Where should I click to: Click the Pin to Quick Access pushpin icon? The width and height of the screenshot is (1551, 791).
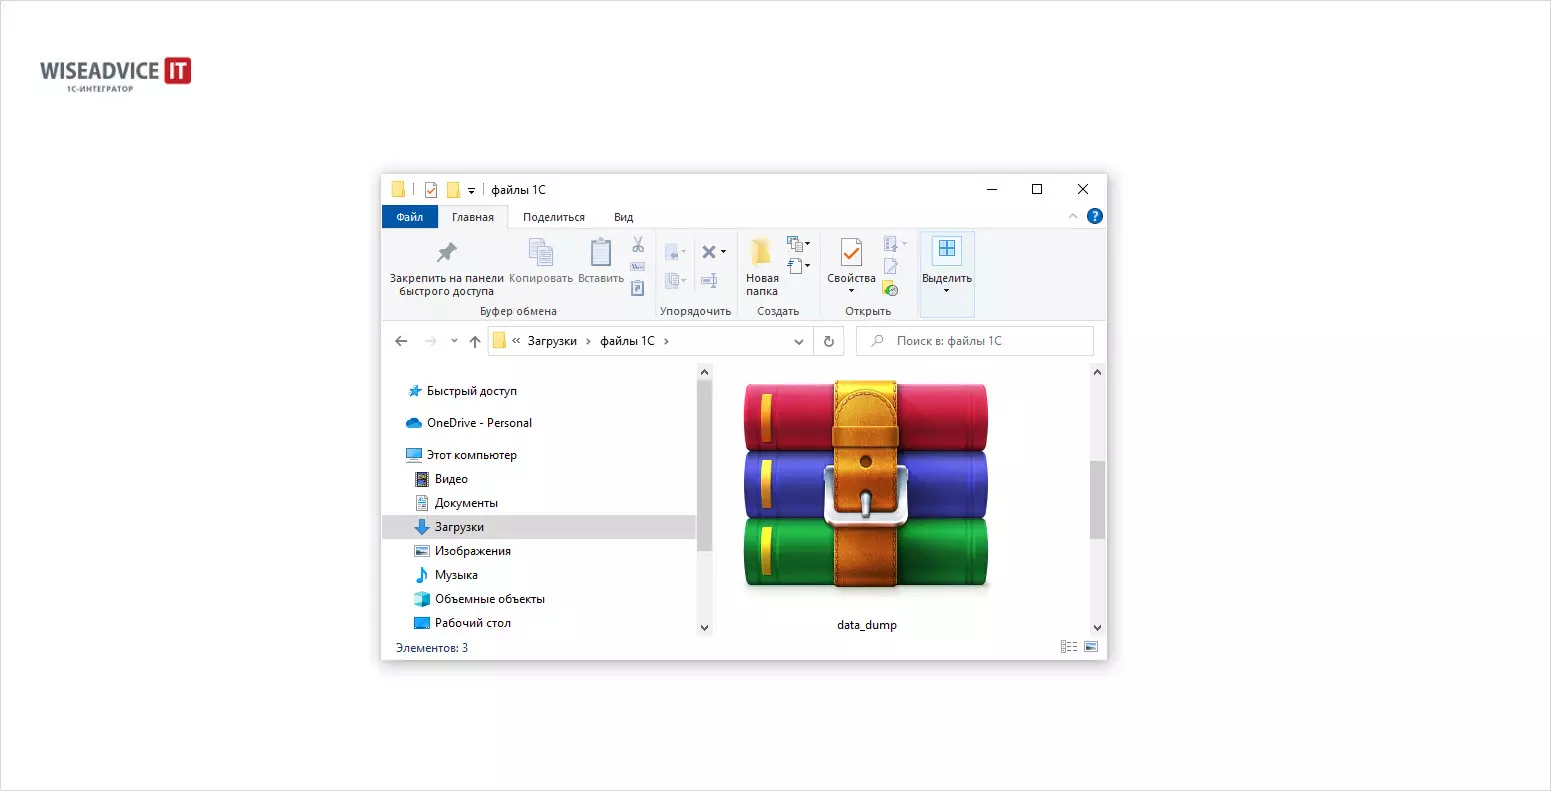pos(447,252)
